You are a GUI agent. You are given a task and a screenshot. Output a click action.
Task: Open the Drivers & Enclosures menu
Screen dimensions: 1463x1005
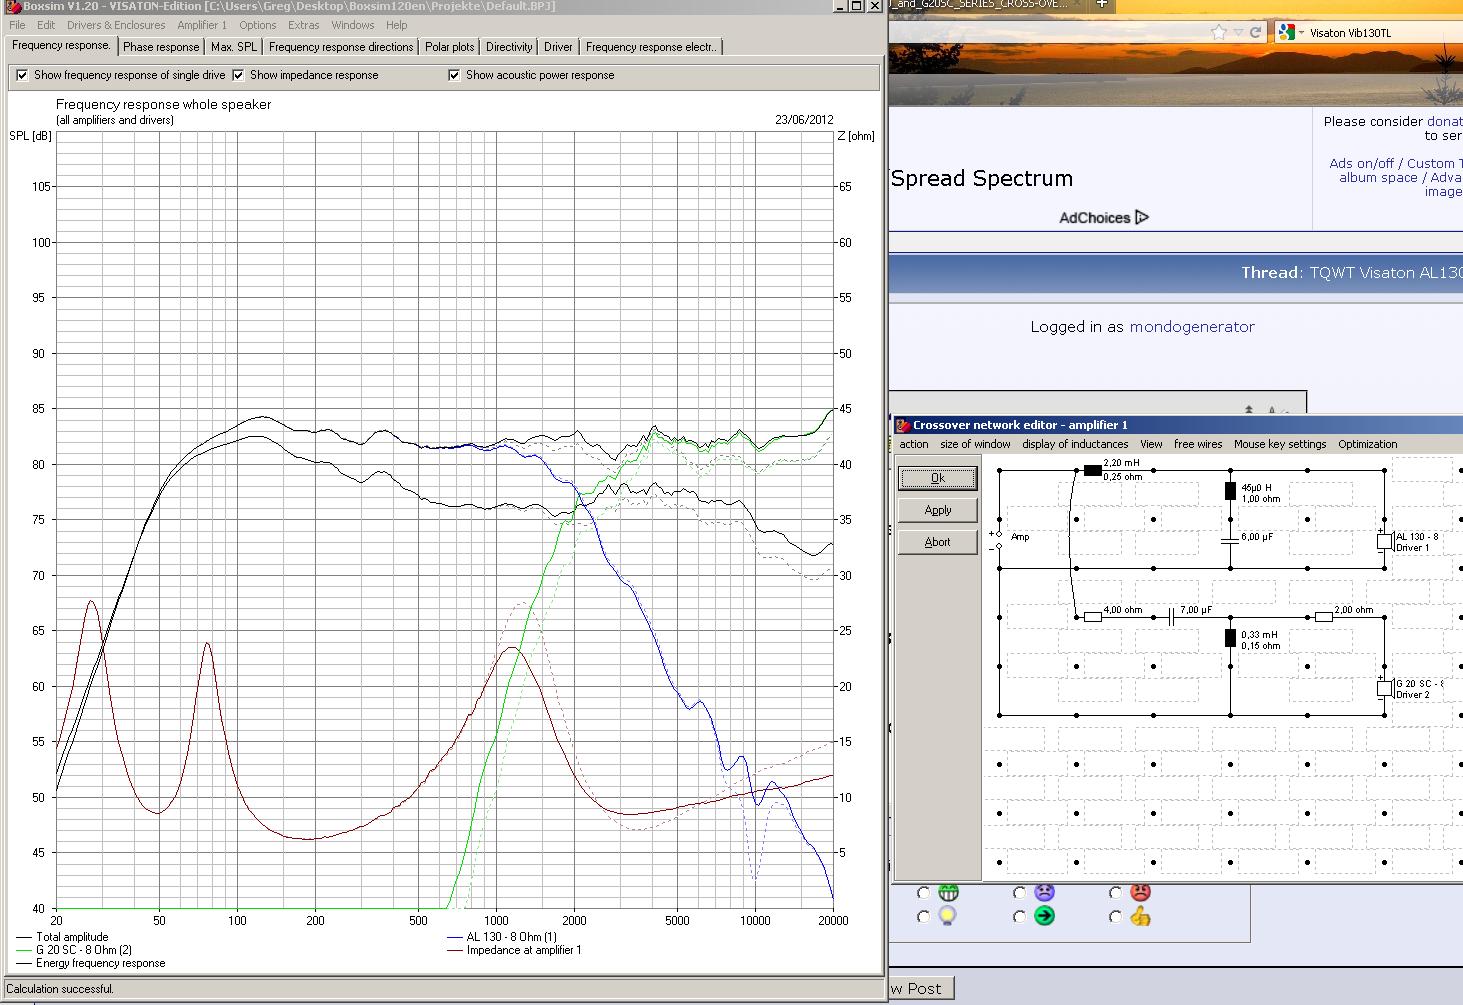(x=116, y=25)
